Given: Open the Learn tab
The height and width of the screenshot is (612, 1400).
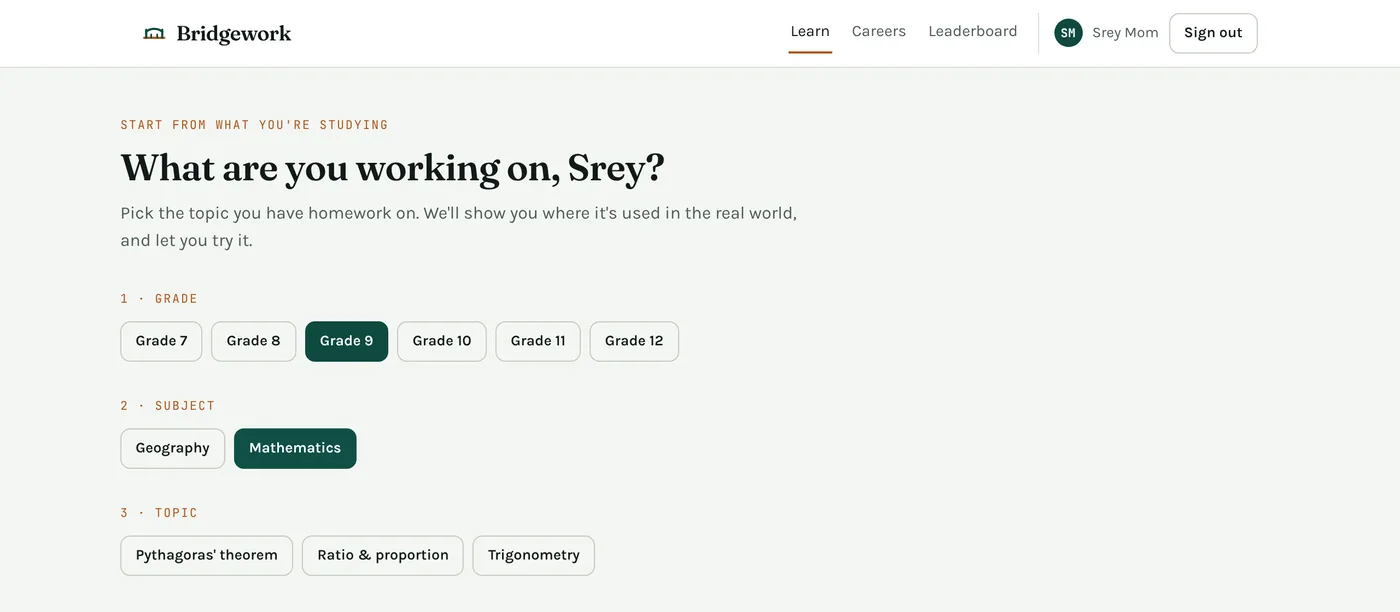Looking at the screenshot, I should pos(810,32).
